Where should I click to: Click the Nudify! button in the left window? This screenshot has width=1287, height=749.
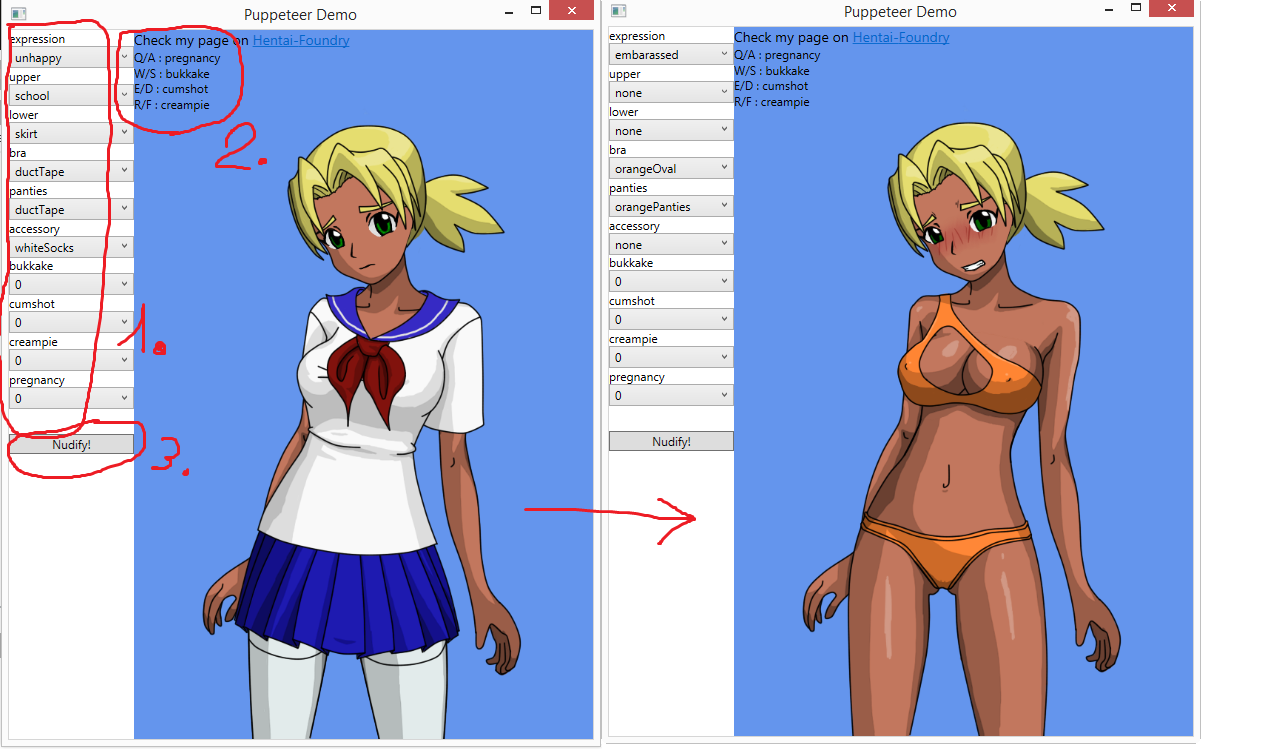71,444
